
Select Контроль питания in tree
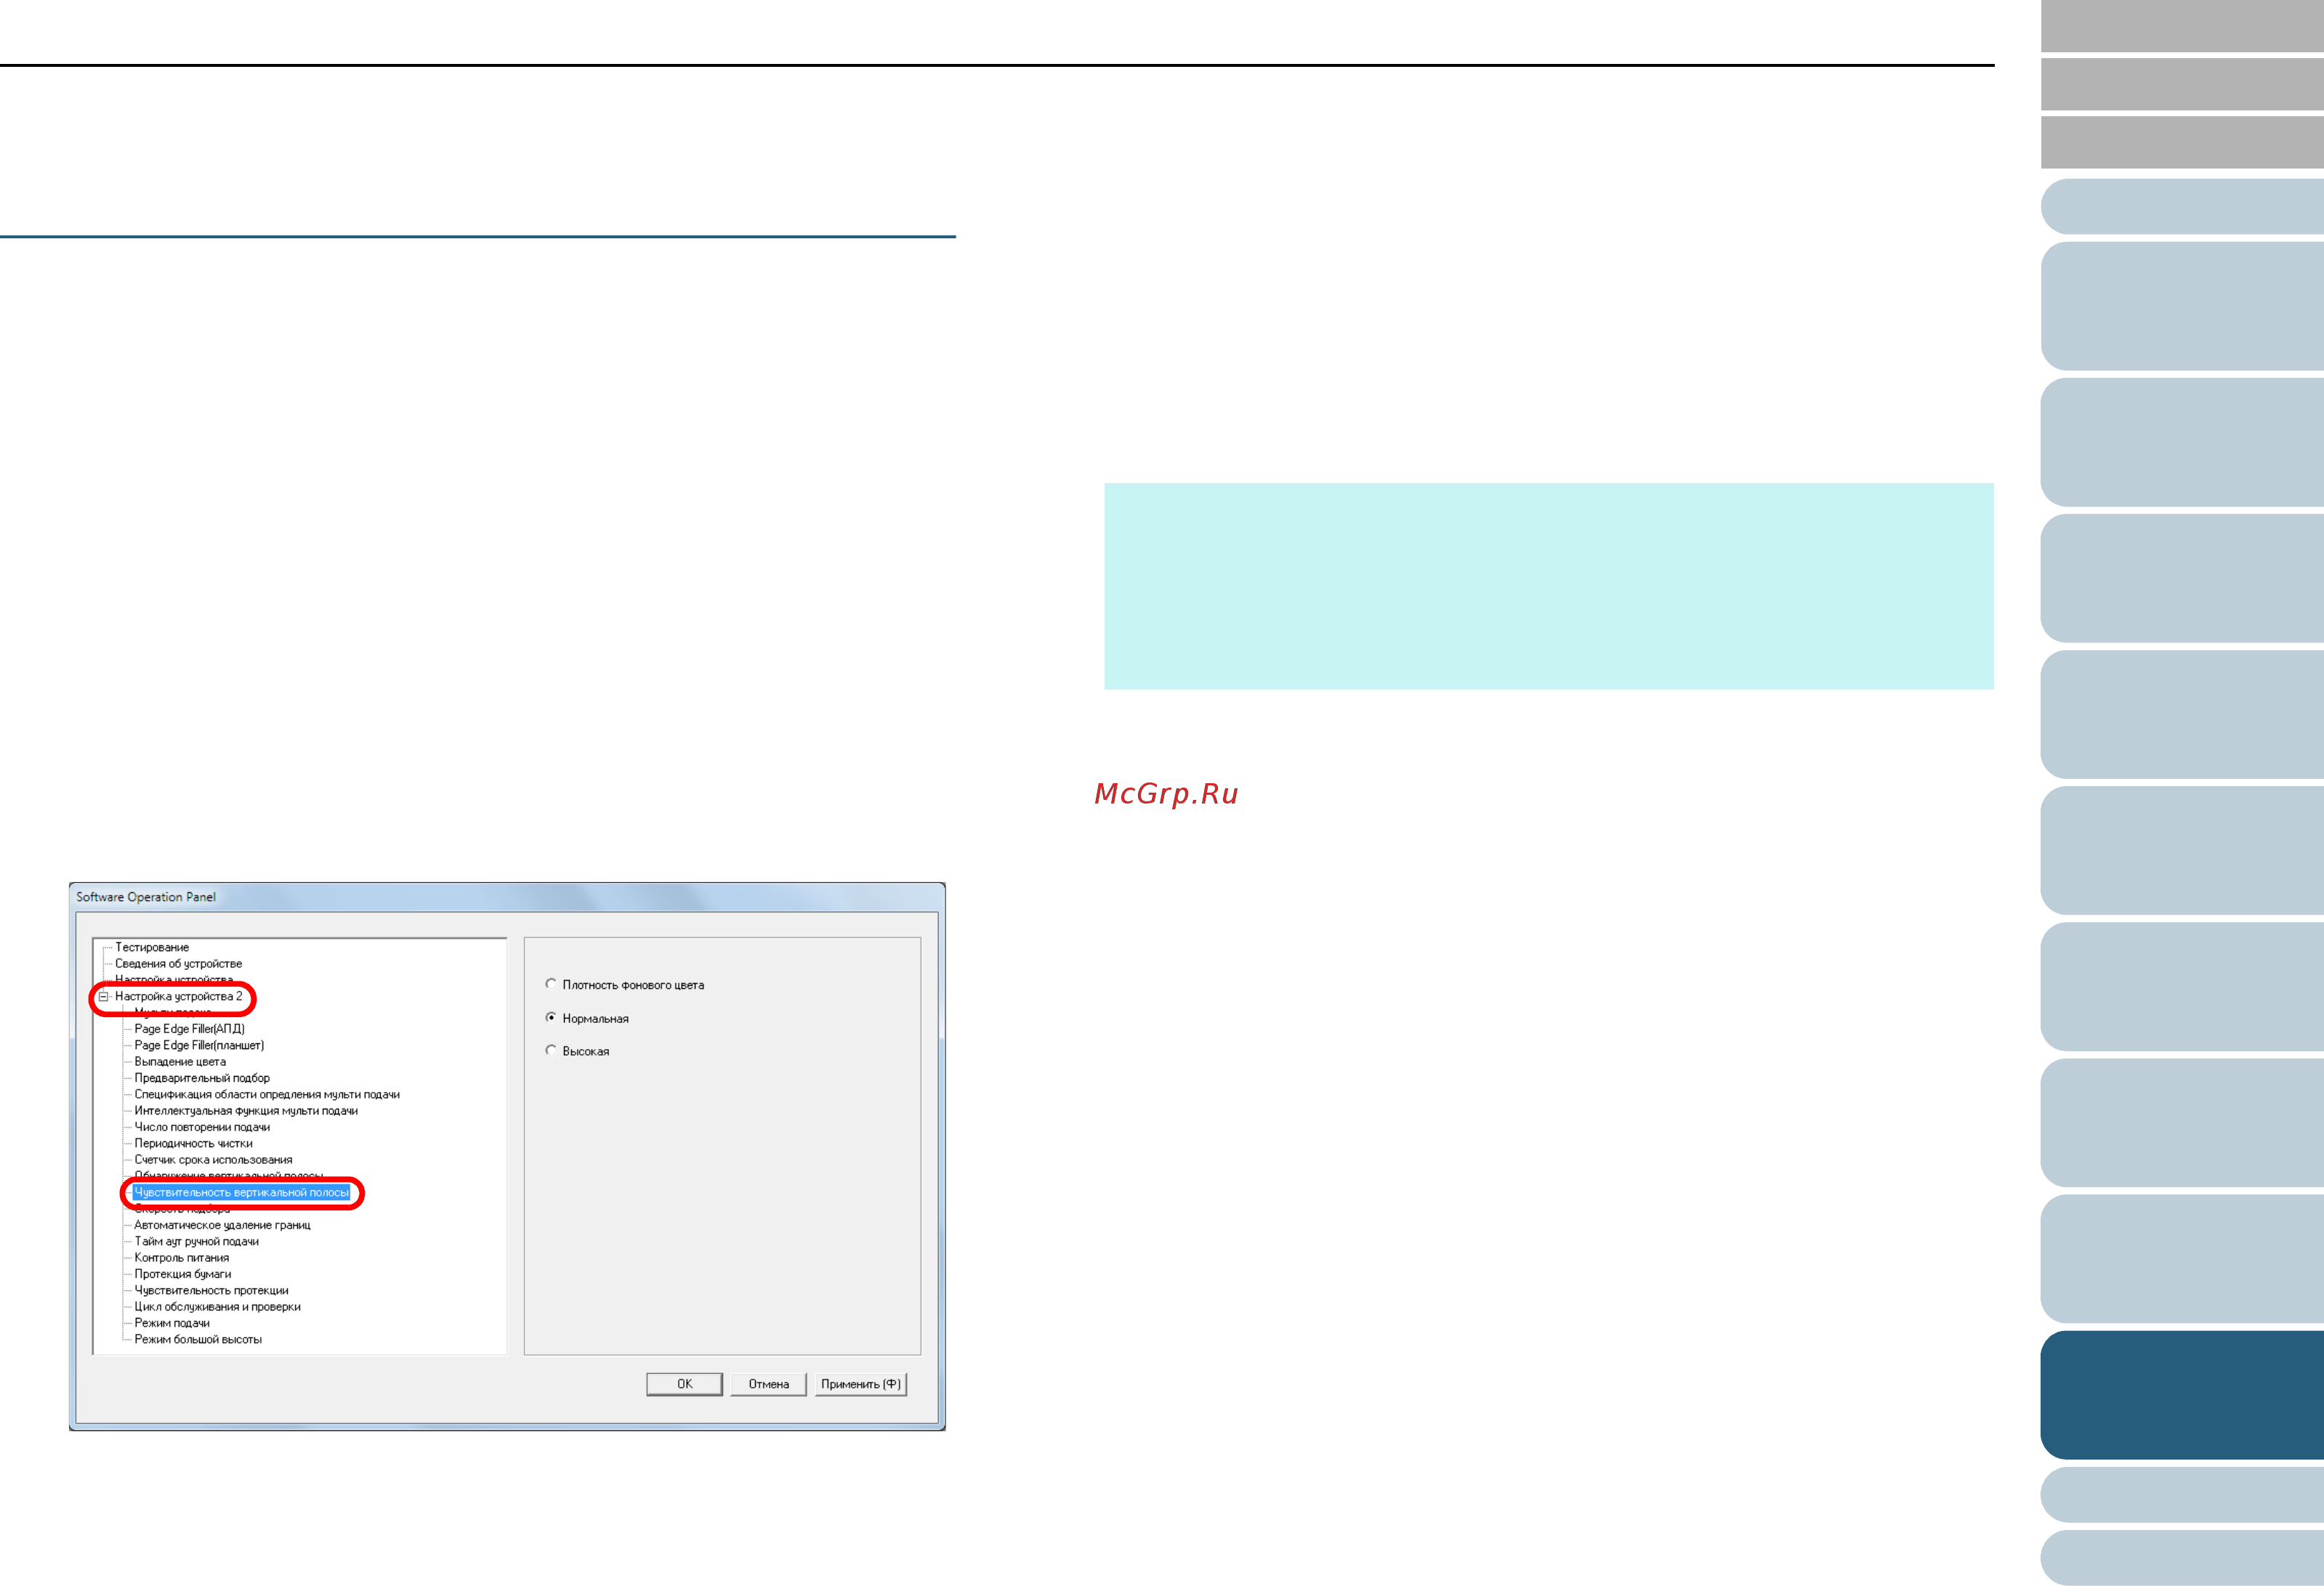182,1257
